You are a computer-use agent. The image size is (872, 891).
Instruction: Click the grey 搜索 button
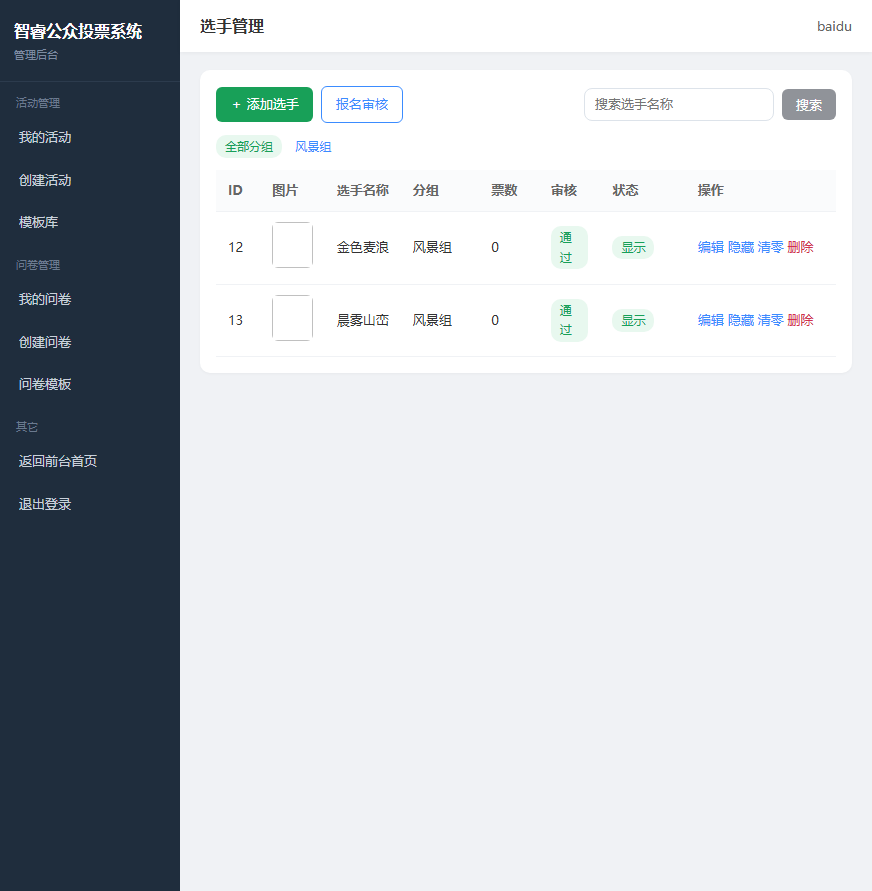coord(808,105)
